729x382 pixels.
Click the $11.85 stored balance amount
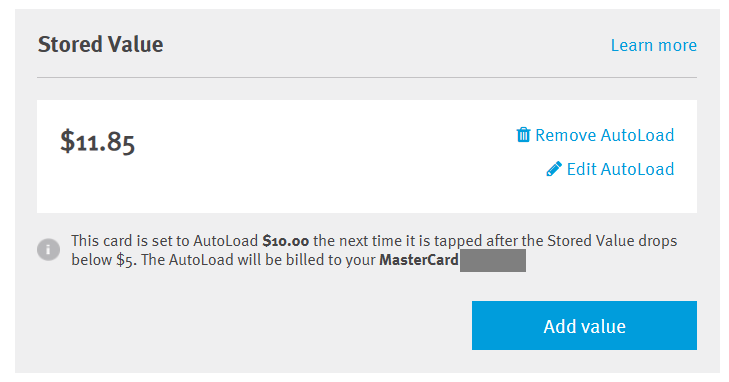click(98, 141)
